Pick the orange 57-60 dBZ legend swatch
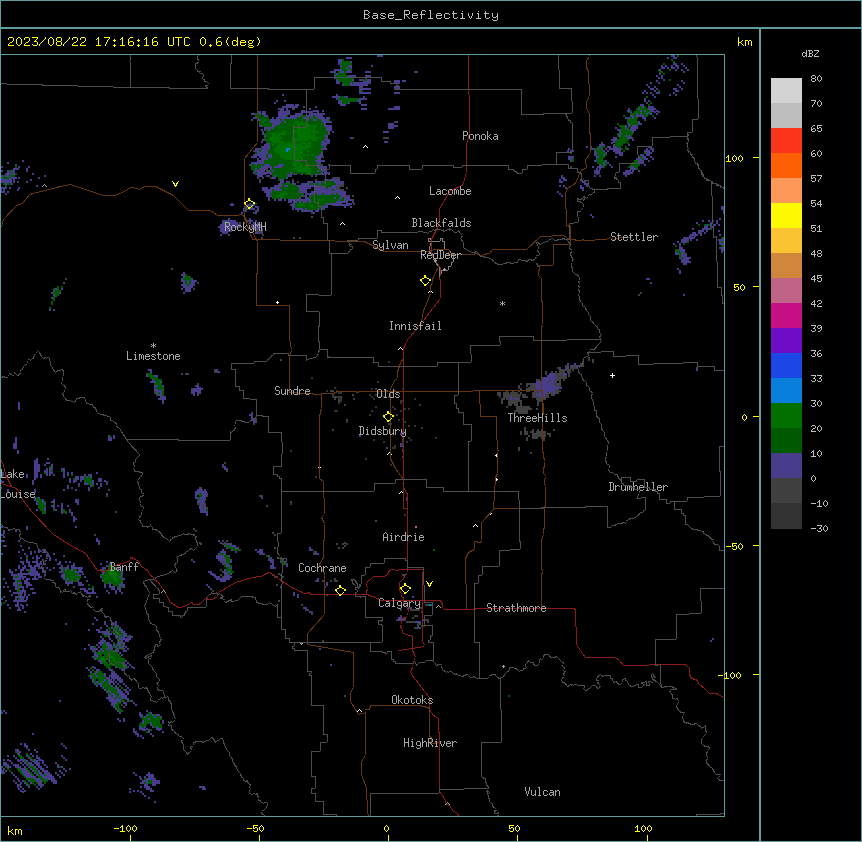862x842 pixels. point(786,165)
